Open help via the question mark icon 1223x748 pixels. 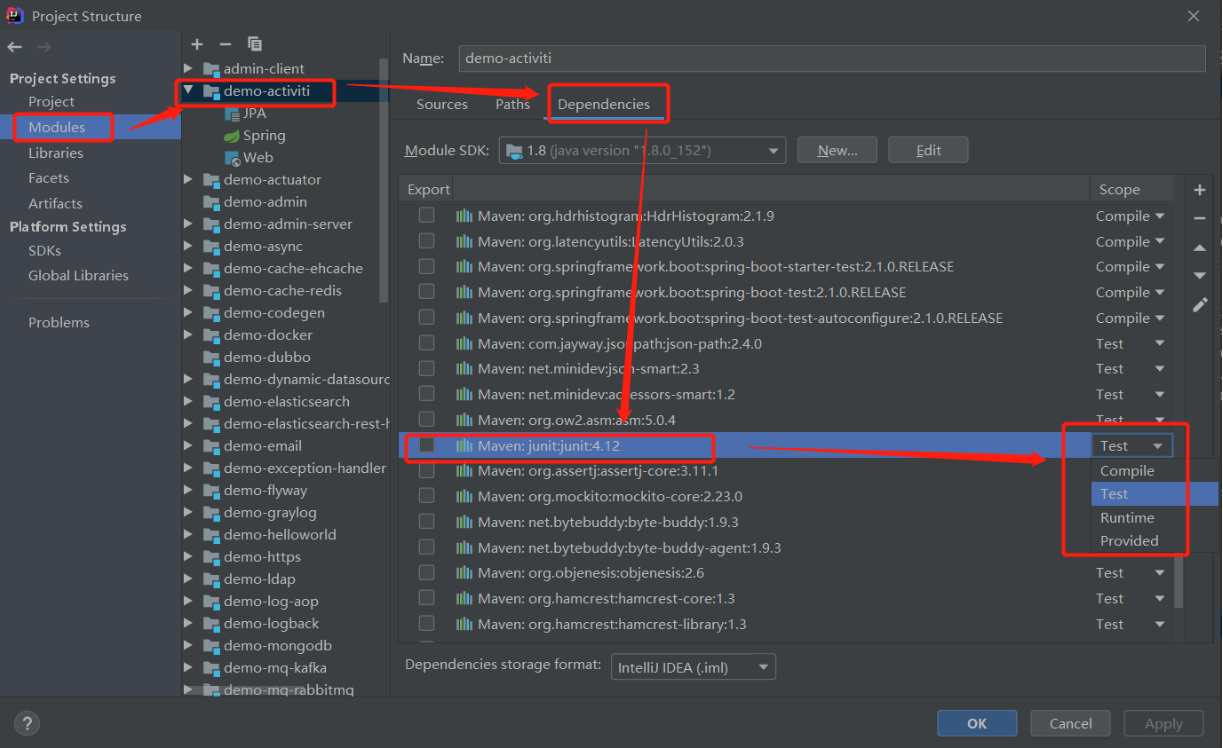pos(26,723)
